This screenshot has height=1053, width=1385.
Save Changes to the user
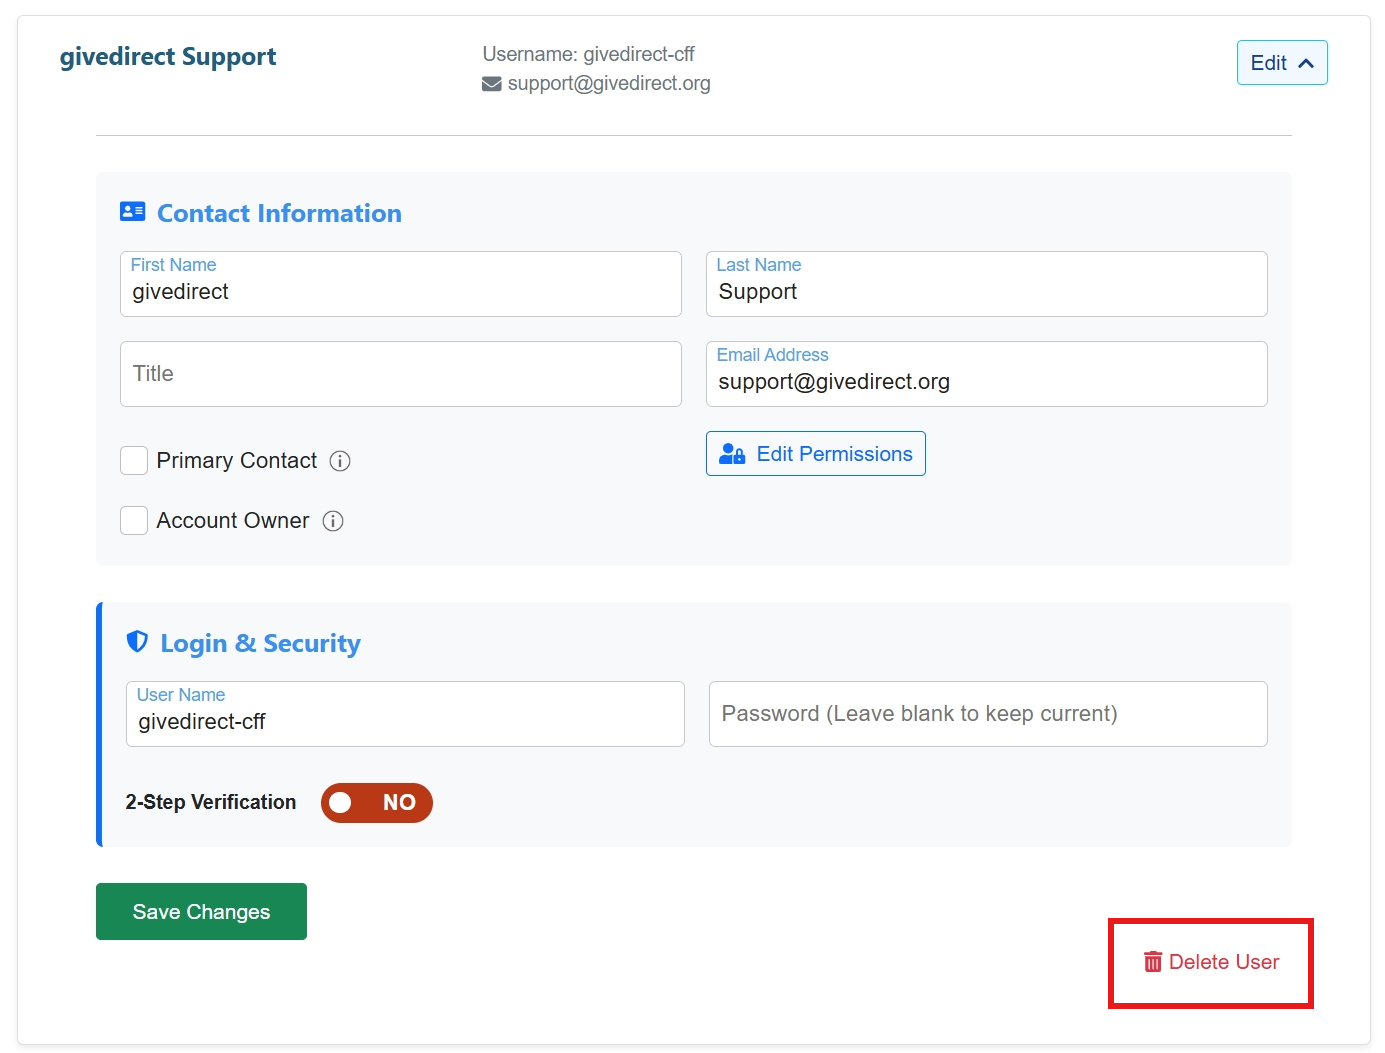pyautogui.click(x=201, y=911)
